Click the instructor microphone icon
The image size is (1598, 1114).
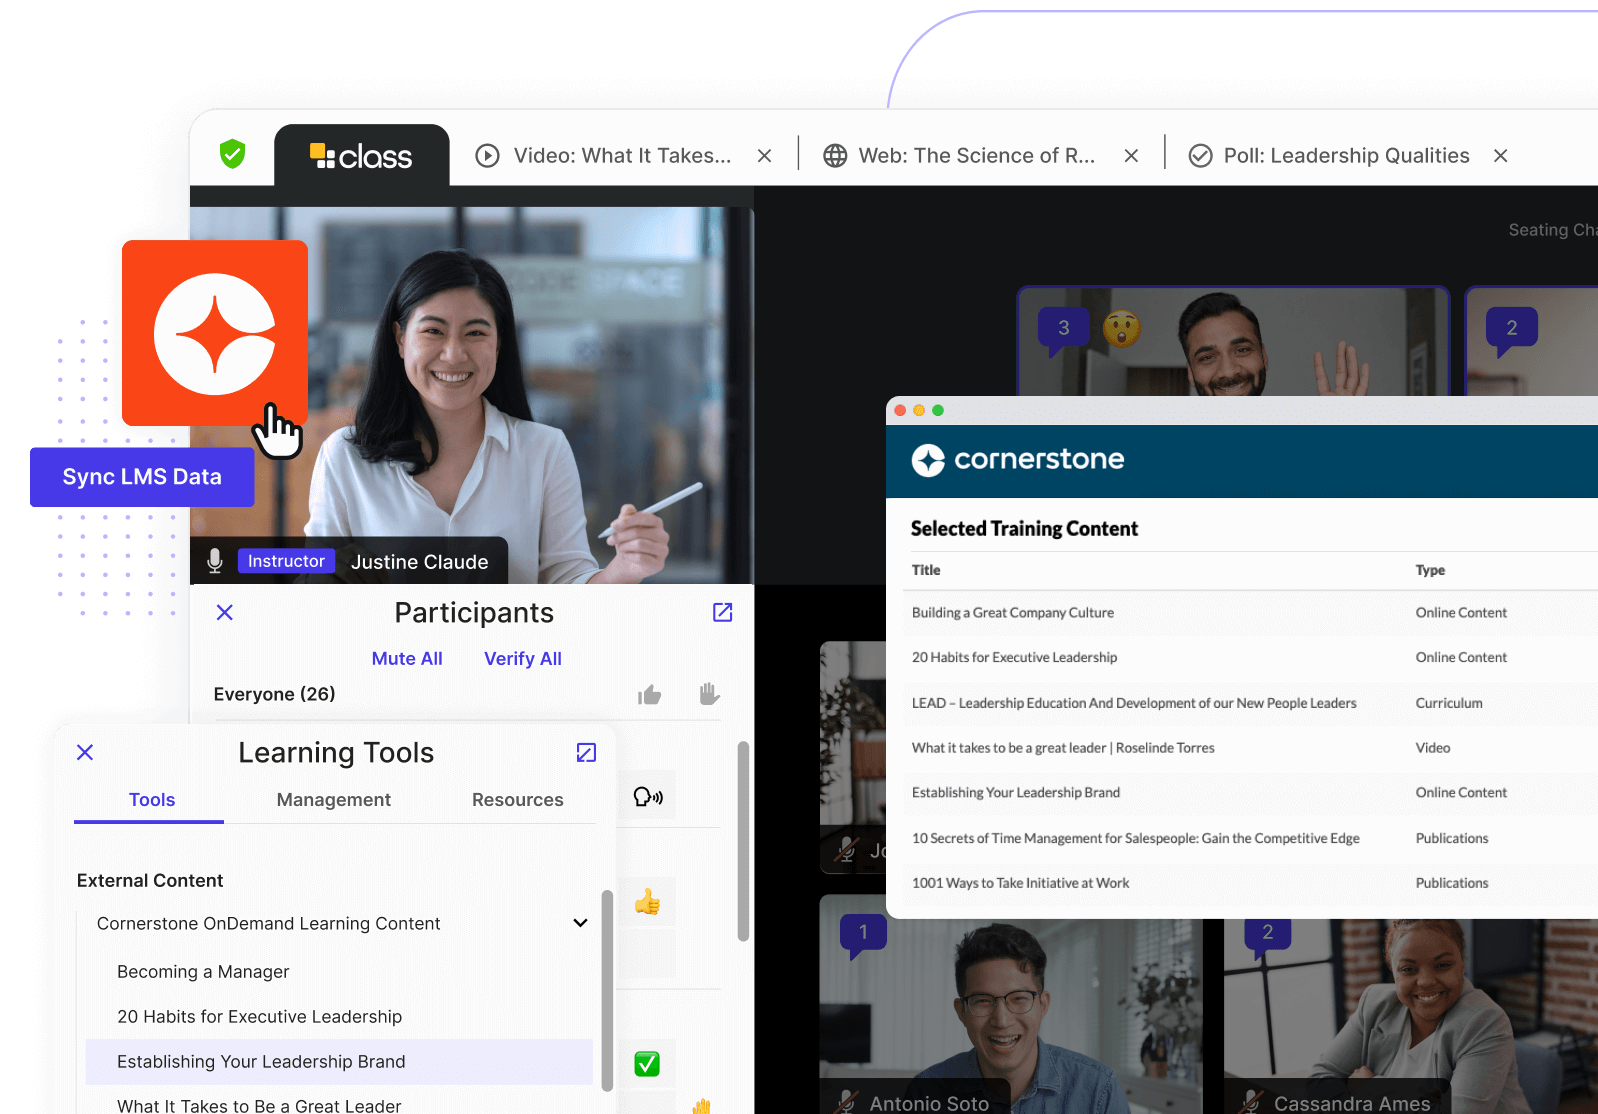tap(215, 561)
